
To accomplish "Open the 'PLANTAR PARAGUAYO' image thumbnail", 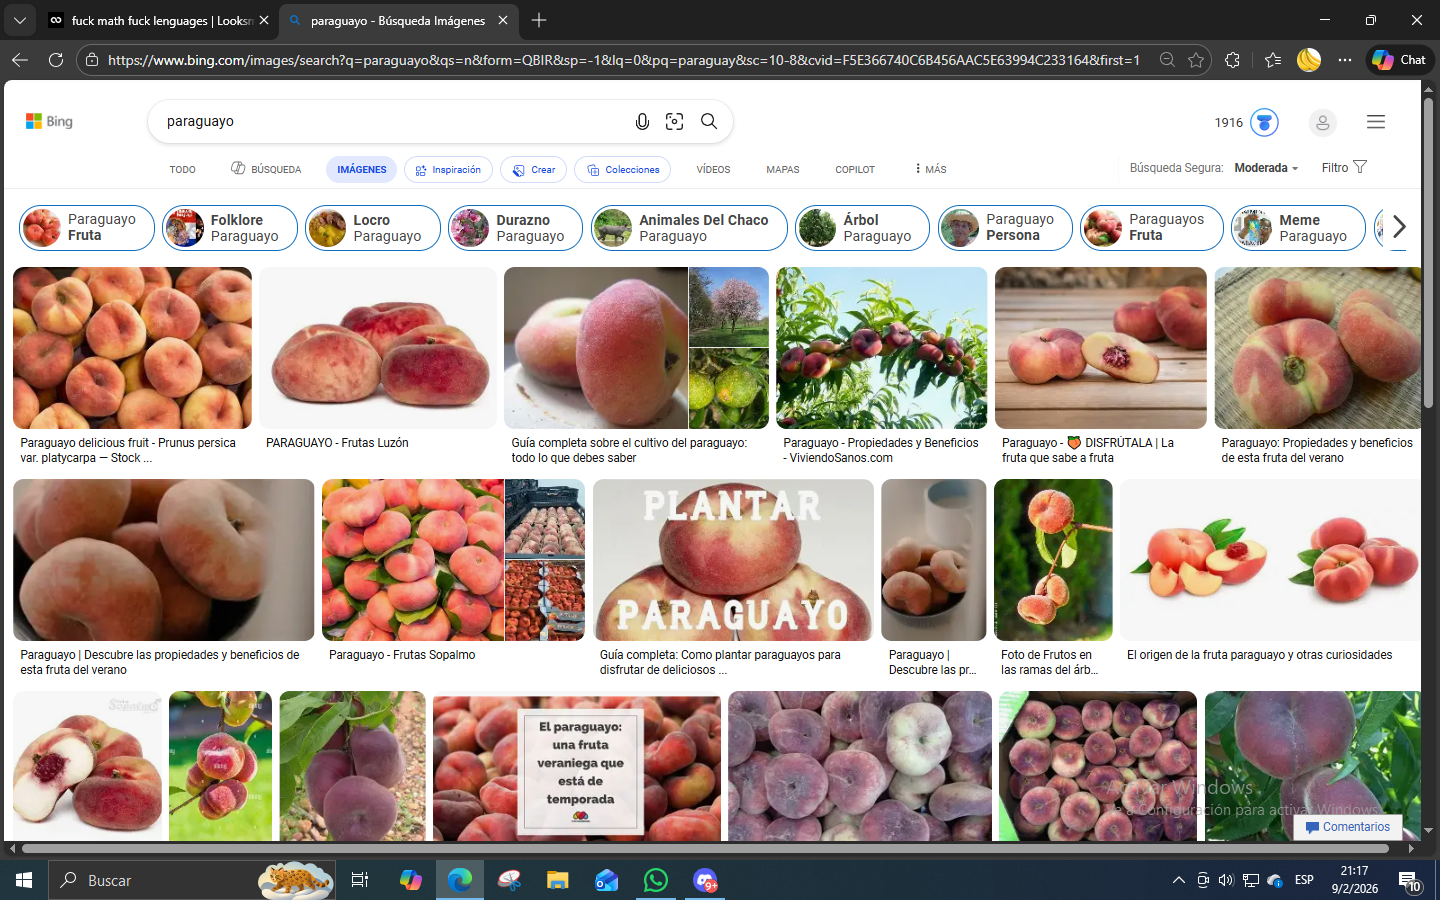I will click(733, 560).
